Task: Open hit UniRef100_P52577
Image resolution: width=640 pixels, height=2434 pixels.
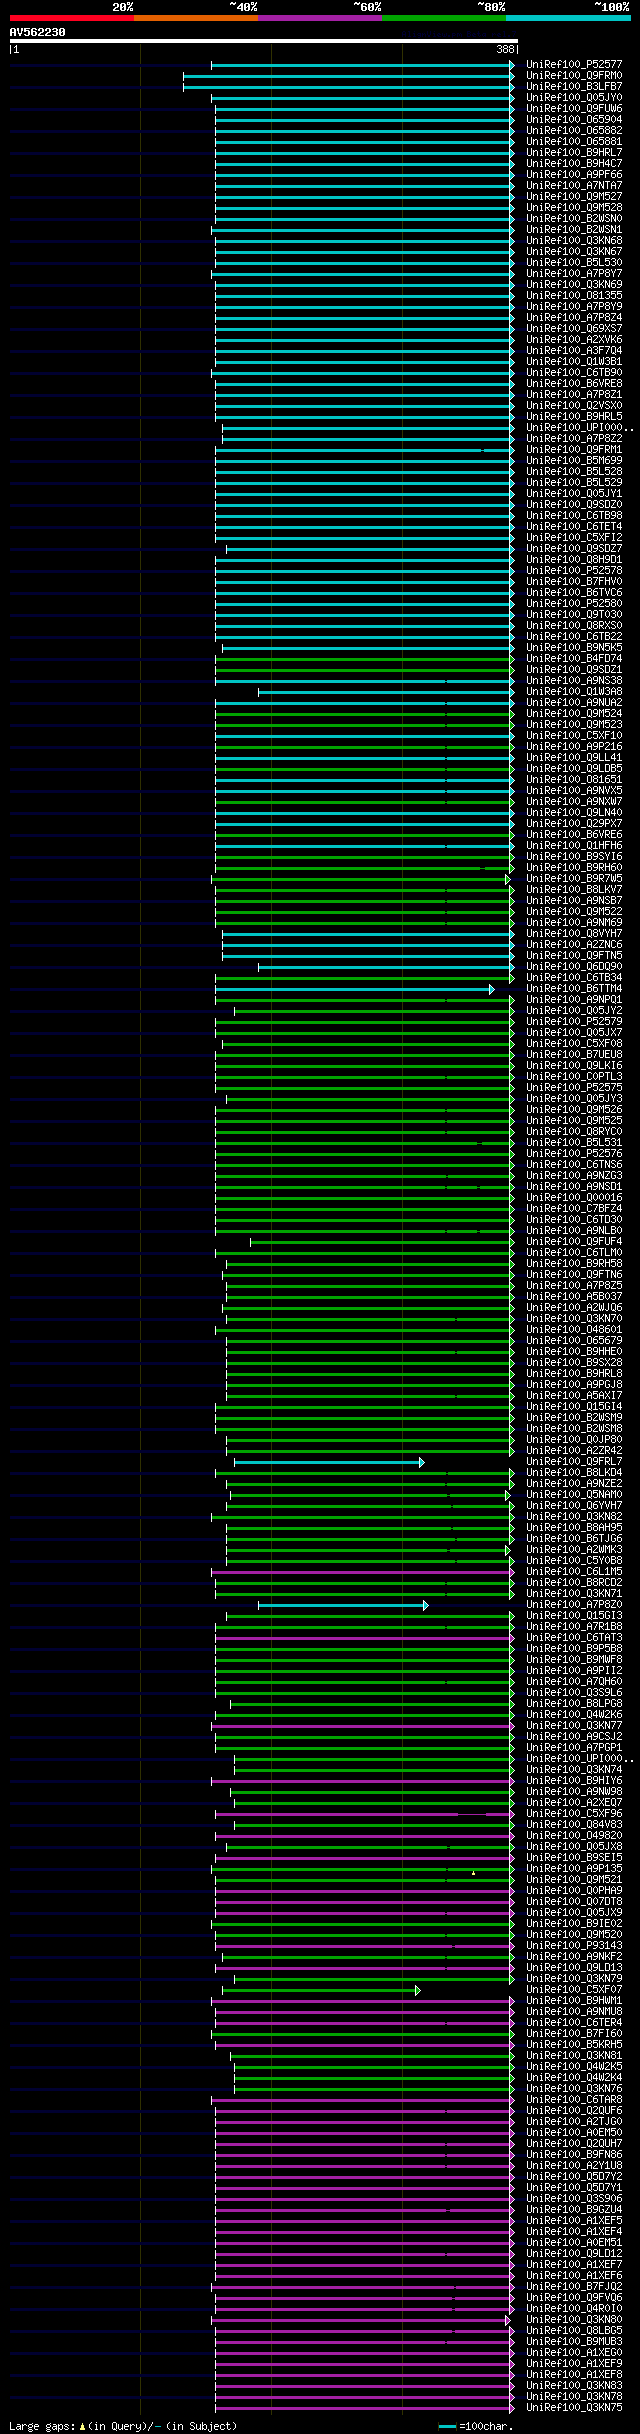Action: (x=574, y=65)
